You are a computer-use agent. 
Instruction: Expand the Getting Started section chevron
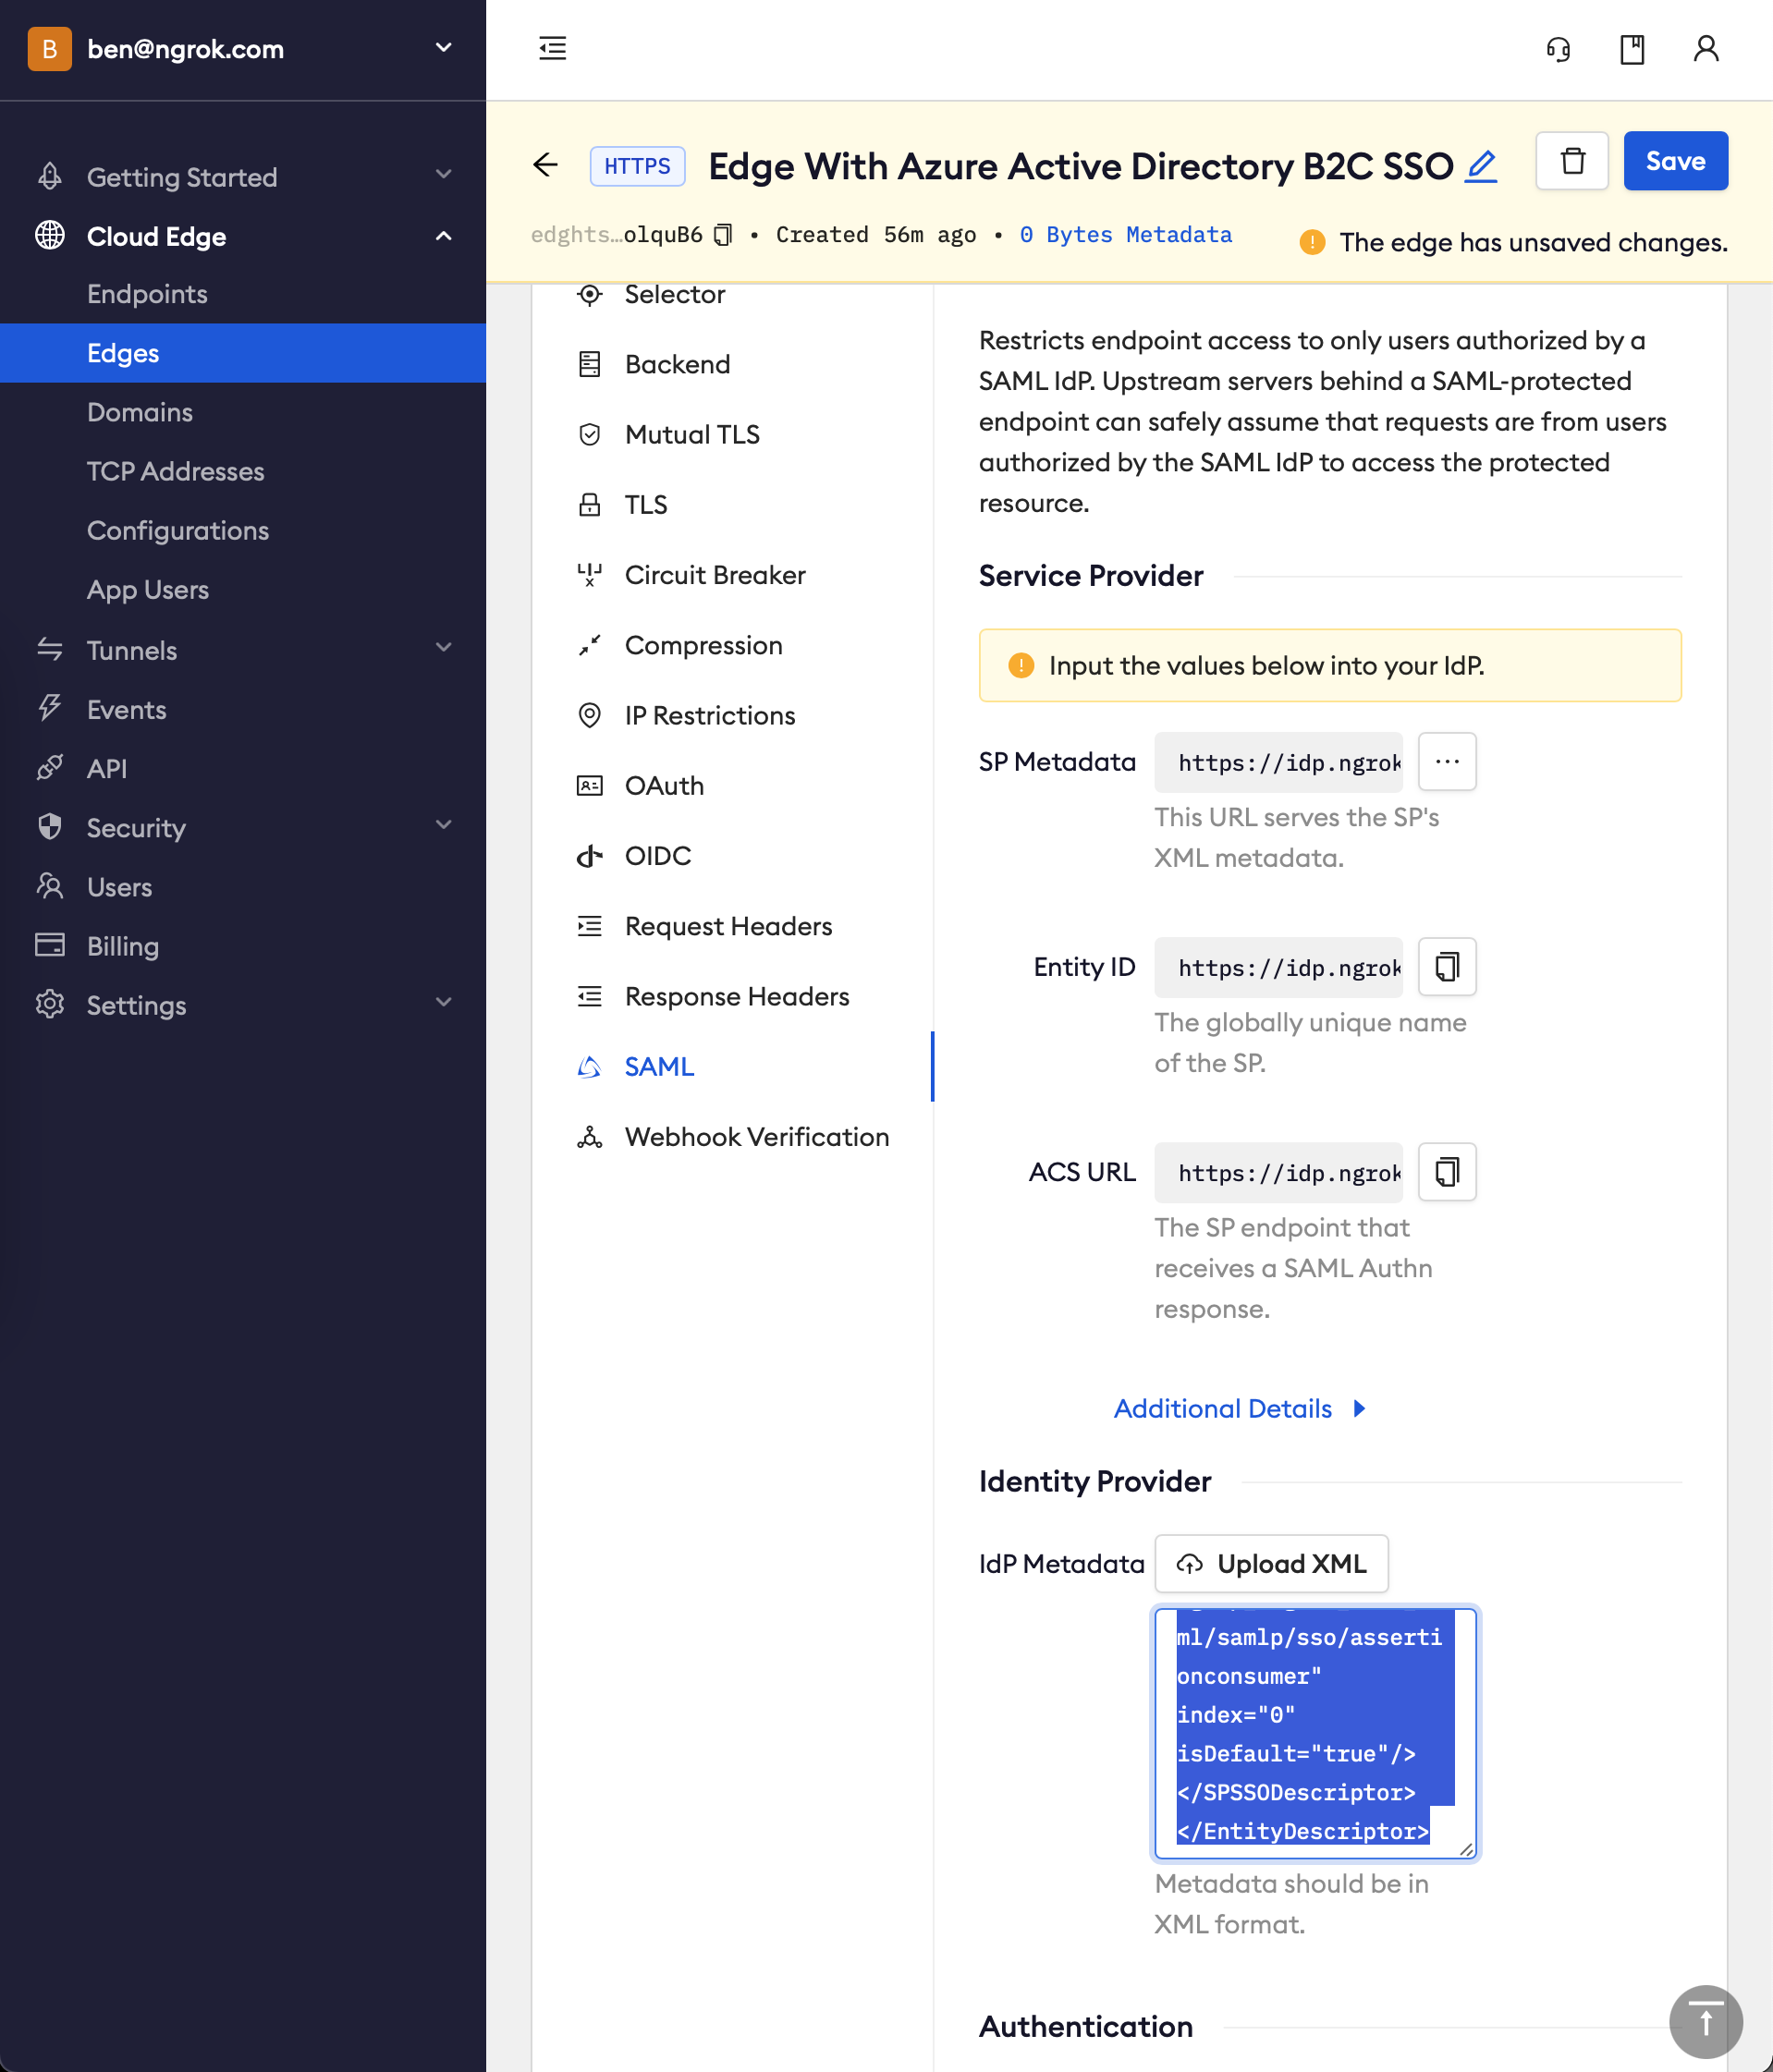[444, 175]
